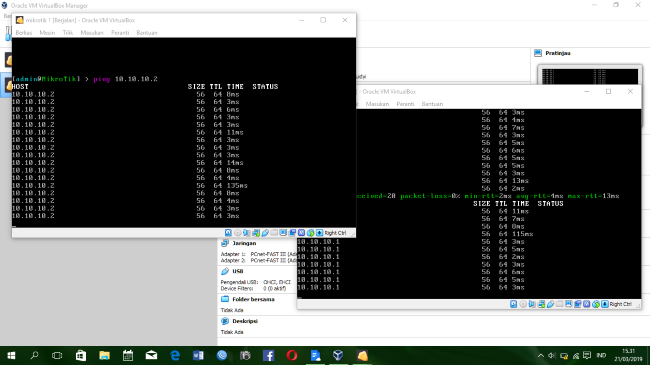
Task: Click hard disk activity icon in mikrotik 1 status bar
Action: click(x=228, y=233)
